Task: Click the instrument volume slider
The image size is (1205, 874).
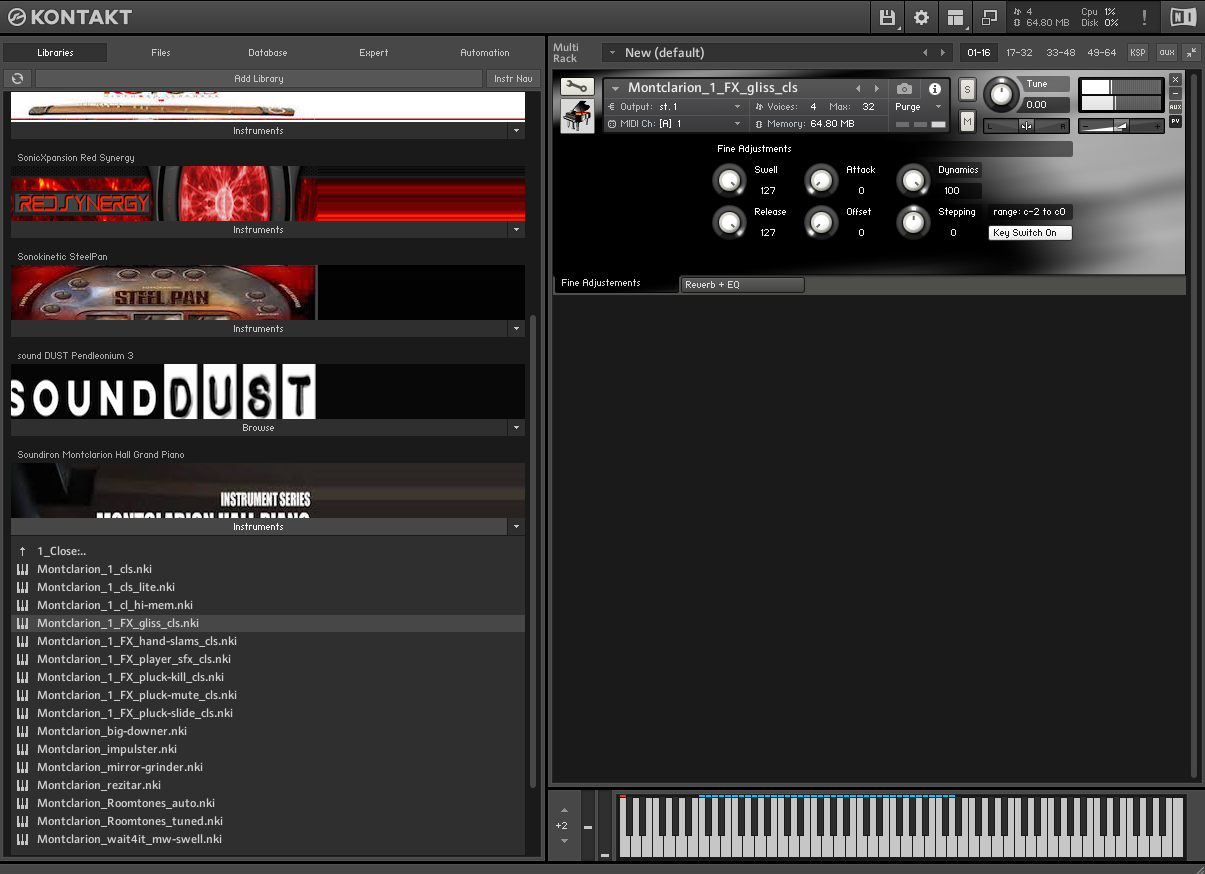Action: [x=1121, y=125]
